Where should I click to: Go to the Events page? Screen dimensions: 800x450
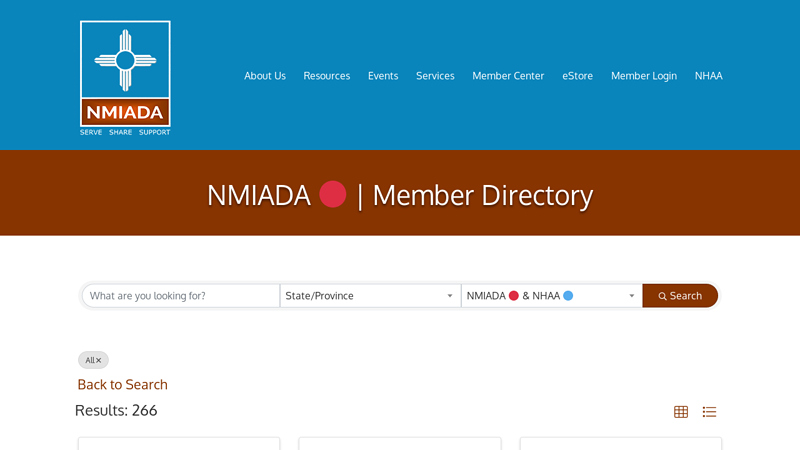[x=383, y=76]
